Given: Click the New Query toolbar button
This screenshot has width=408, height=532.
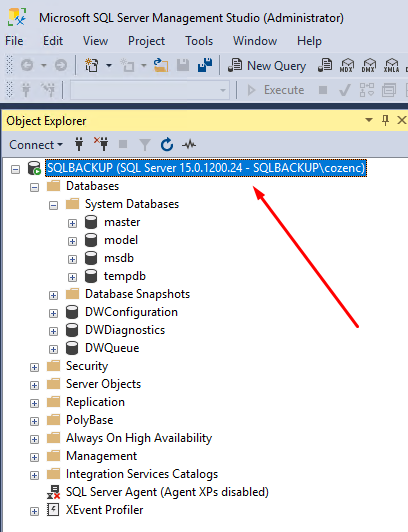Looking at the screenshot, I should 267,65.
